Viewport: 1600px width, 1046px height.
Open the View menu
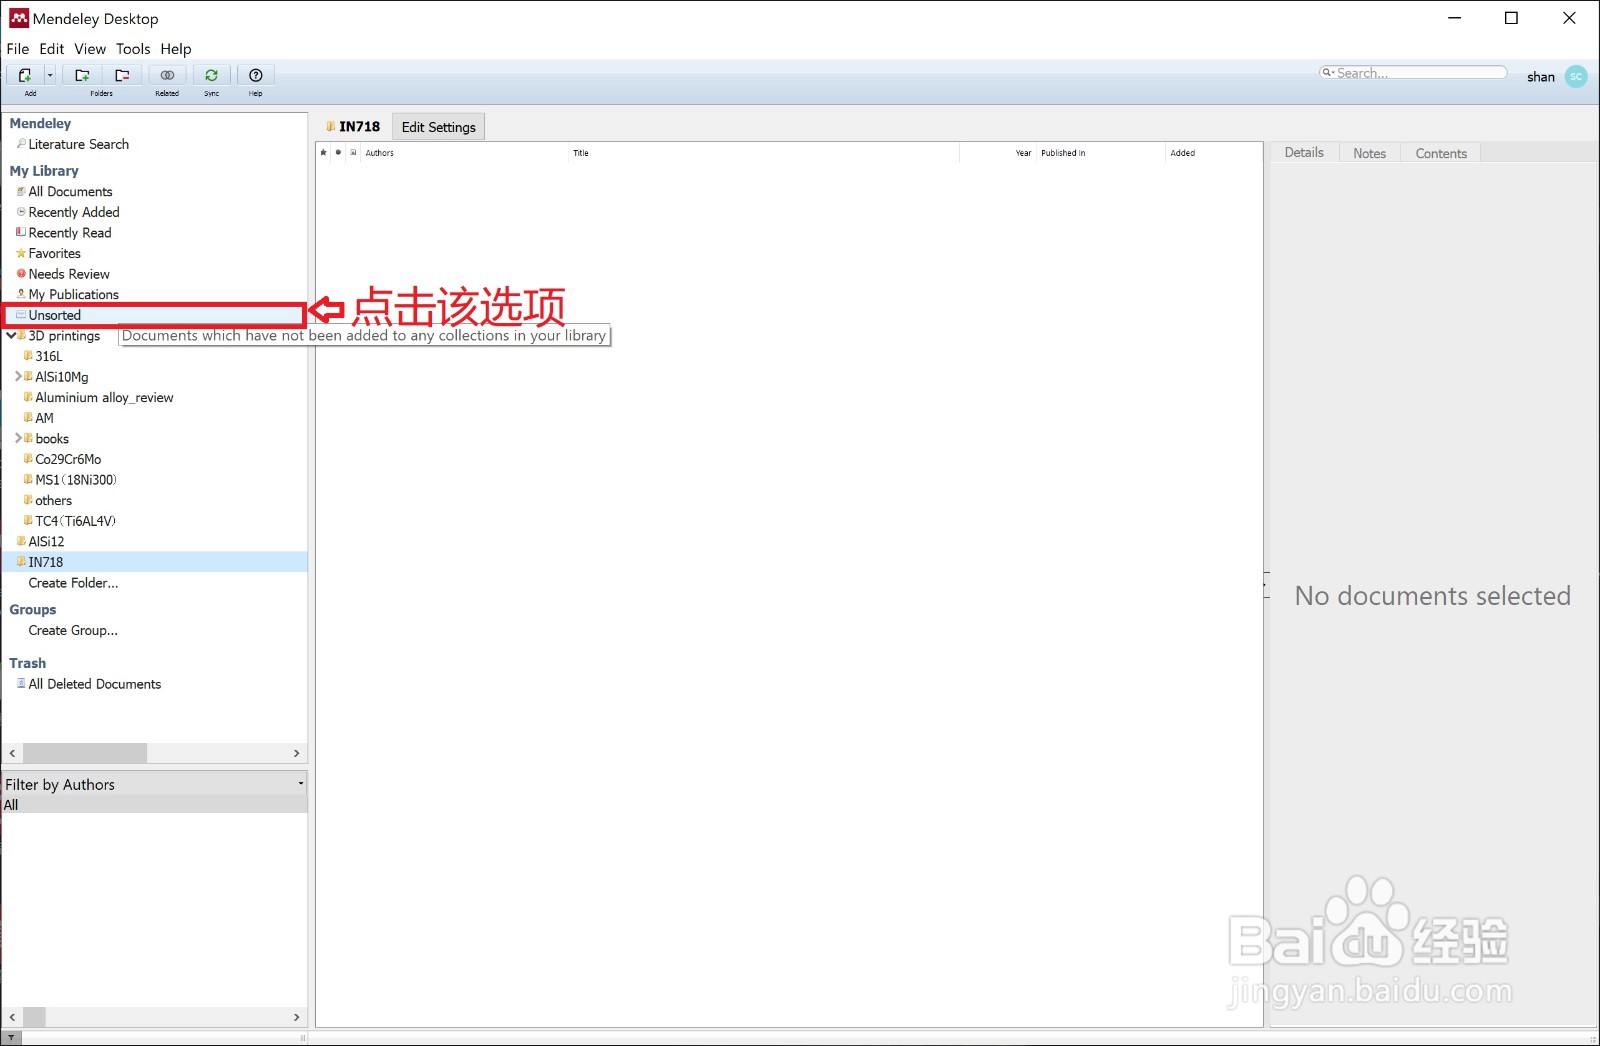point(90,49)
